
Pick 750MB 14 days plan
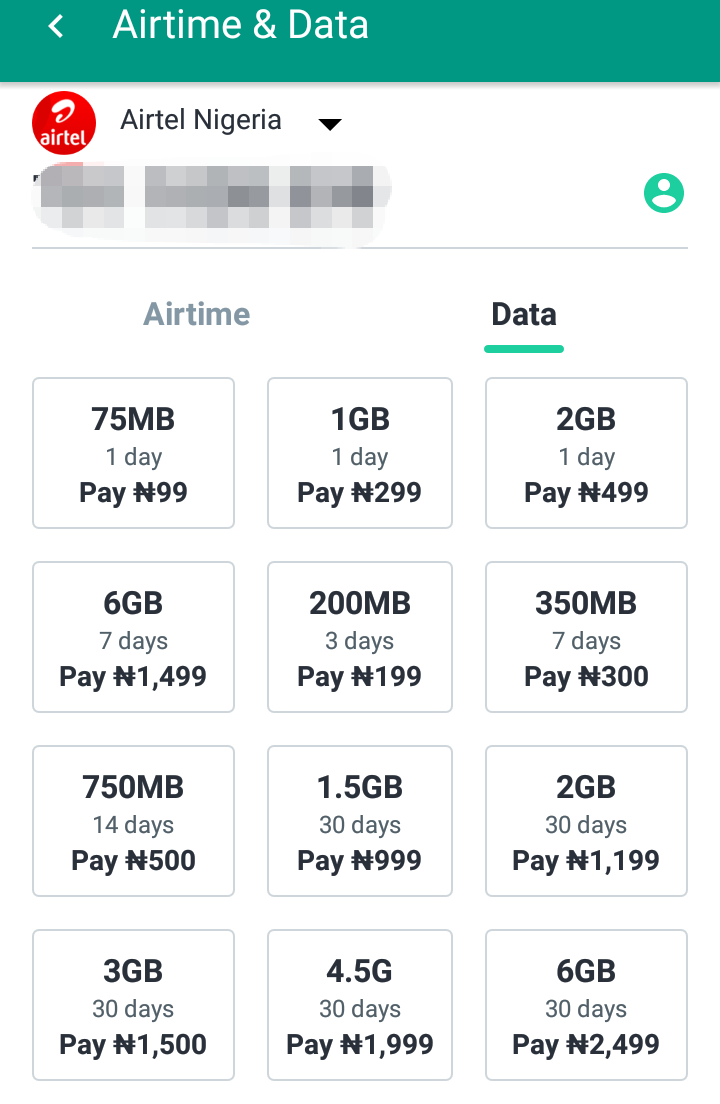coord(133,821)
